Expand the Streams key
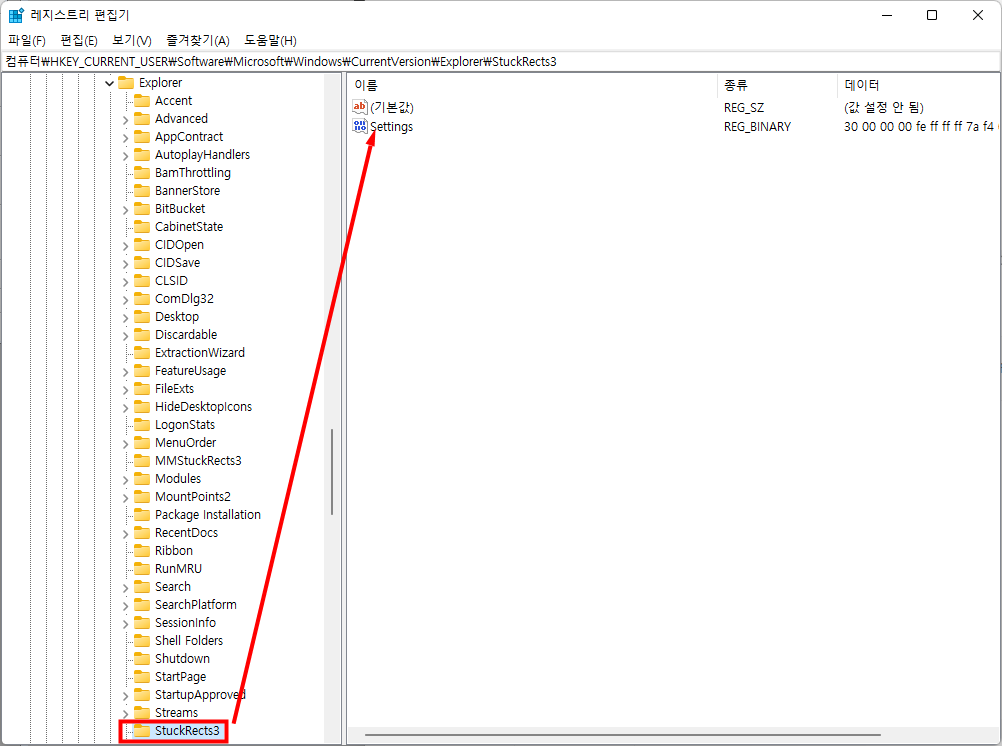The width and height of the screenshot is (1002, 746). tap(125, 713)
